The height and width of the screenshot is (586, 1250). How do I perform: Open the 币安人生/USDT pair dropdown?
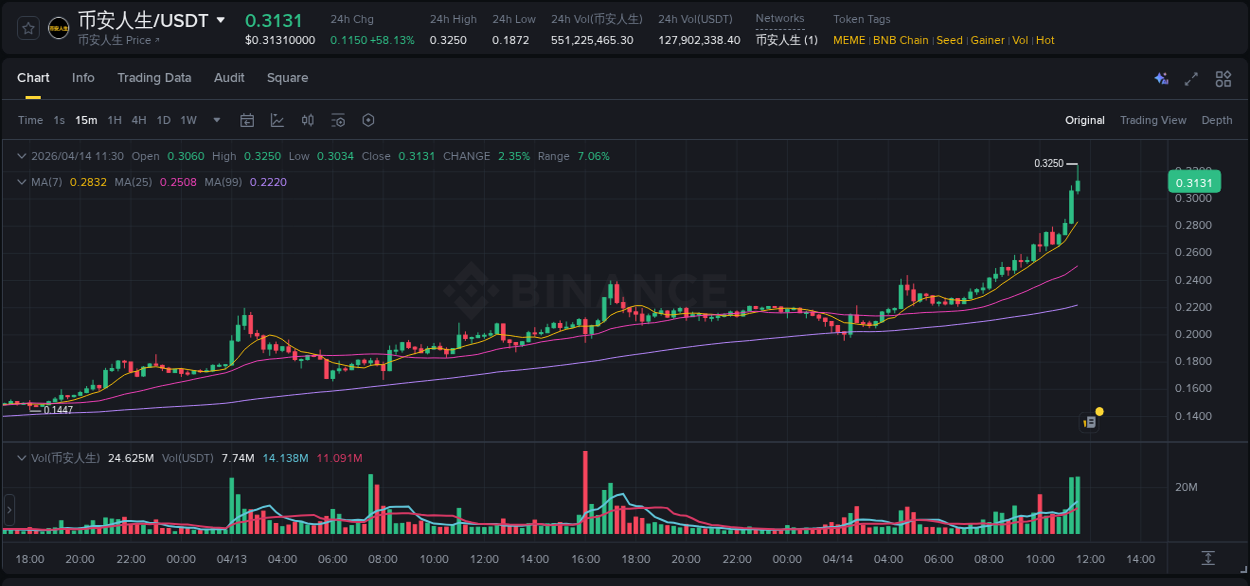222,19
